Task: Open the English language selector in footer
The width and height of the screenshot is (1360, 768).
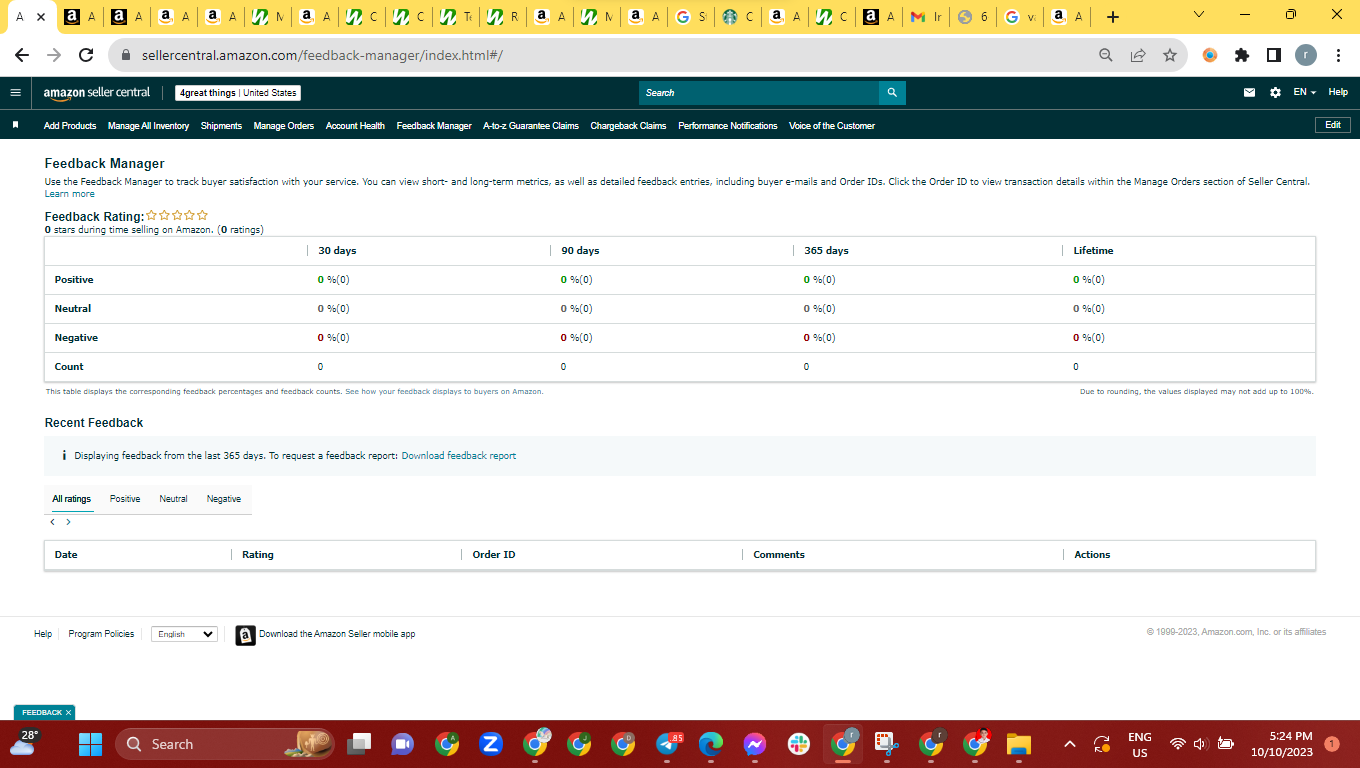Action: (184, 634)
